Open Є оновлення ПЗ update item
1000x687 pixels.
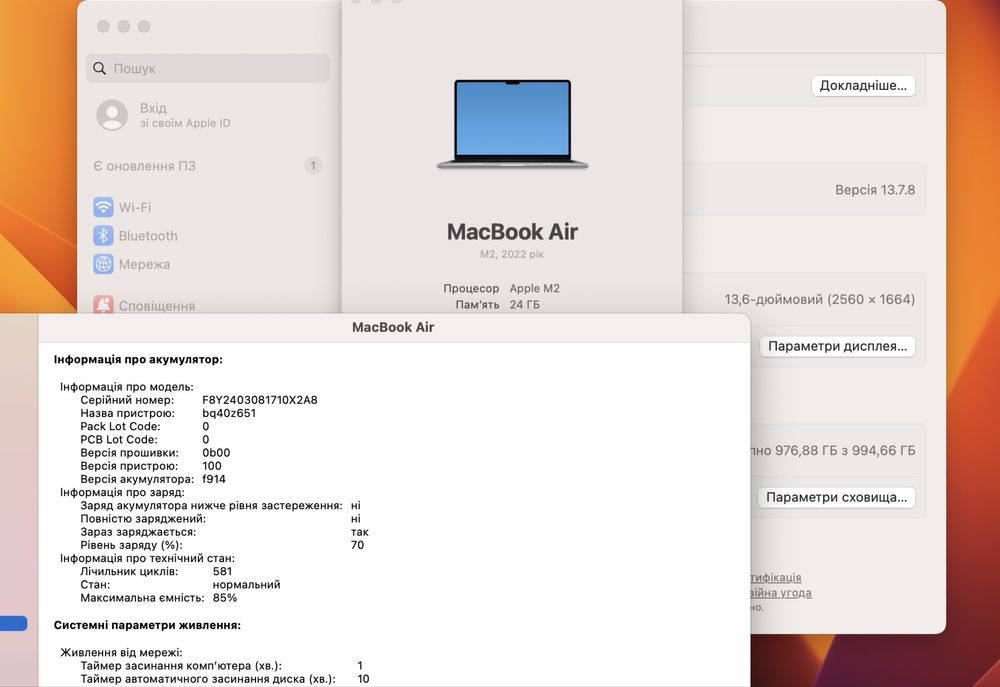[208, 166]
